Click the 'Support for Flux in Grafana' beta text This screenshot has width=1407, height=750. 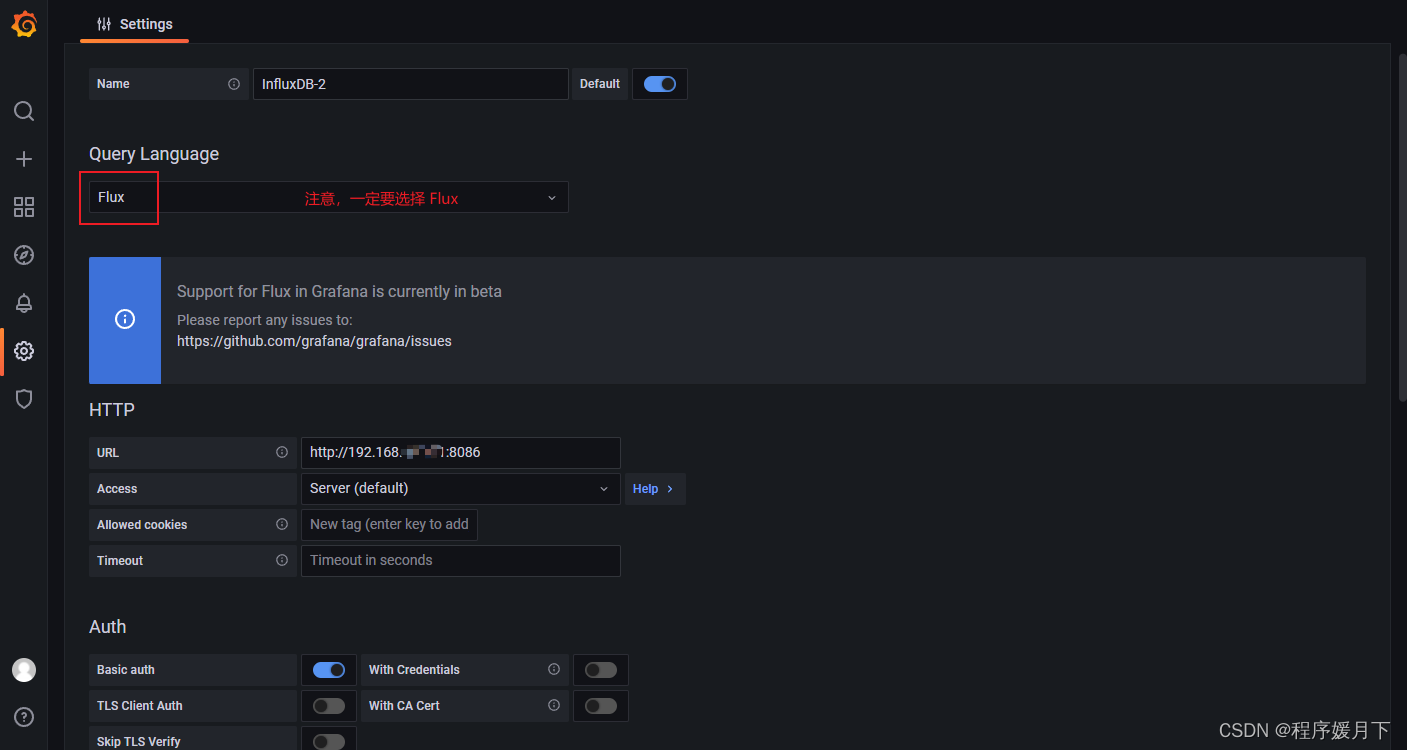point(339,292)
